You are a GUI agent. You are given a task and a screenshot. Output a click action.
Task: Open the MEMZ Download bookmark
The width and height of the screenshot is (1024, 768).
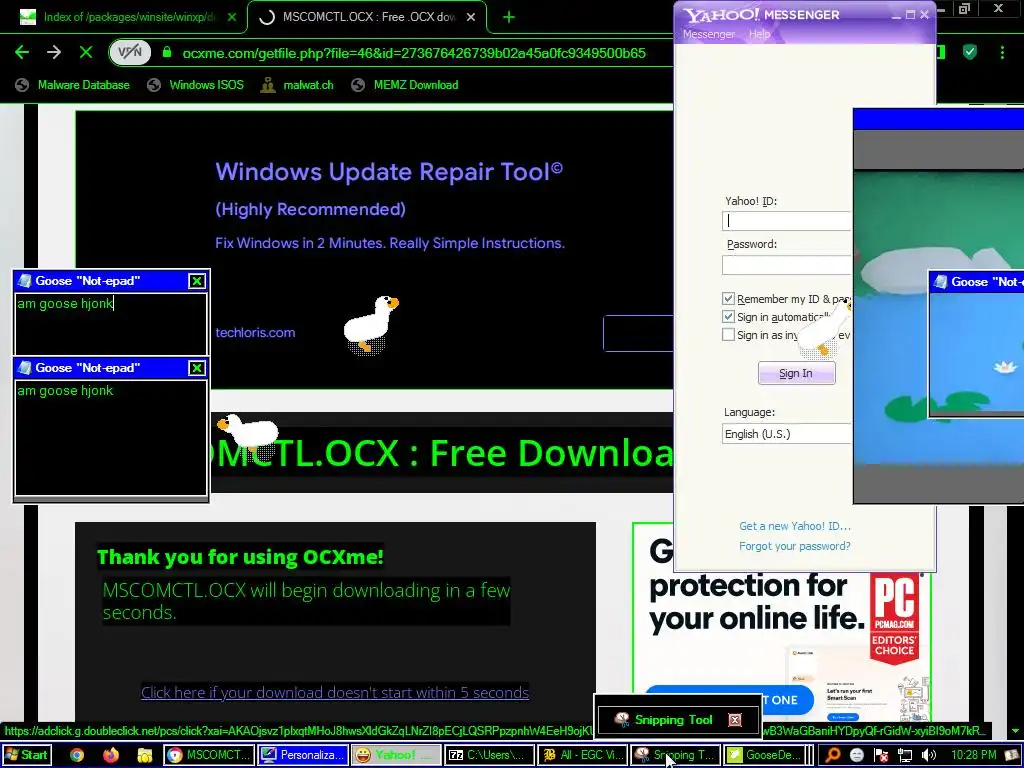pos(405,85)
